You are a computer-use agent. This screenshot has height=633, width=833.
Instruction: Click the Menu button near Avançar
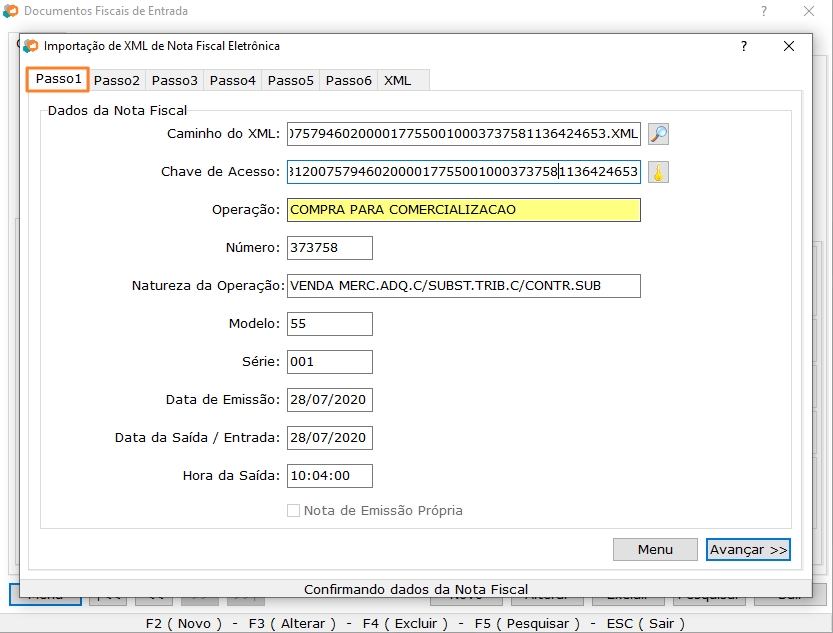(655, 549)
